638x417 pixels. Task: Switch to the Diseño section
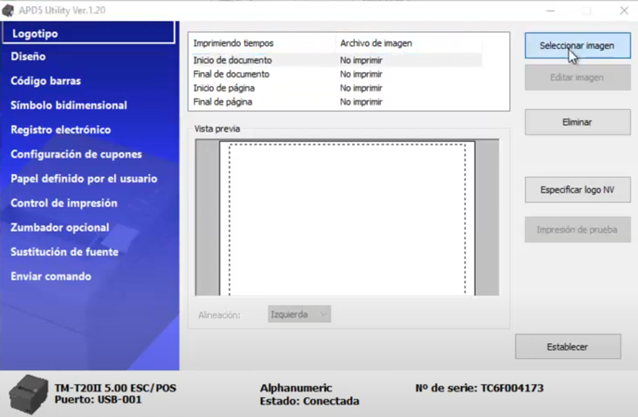[x=28, y=57]
